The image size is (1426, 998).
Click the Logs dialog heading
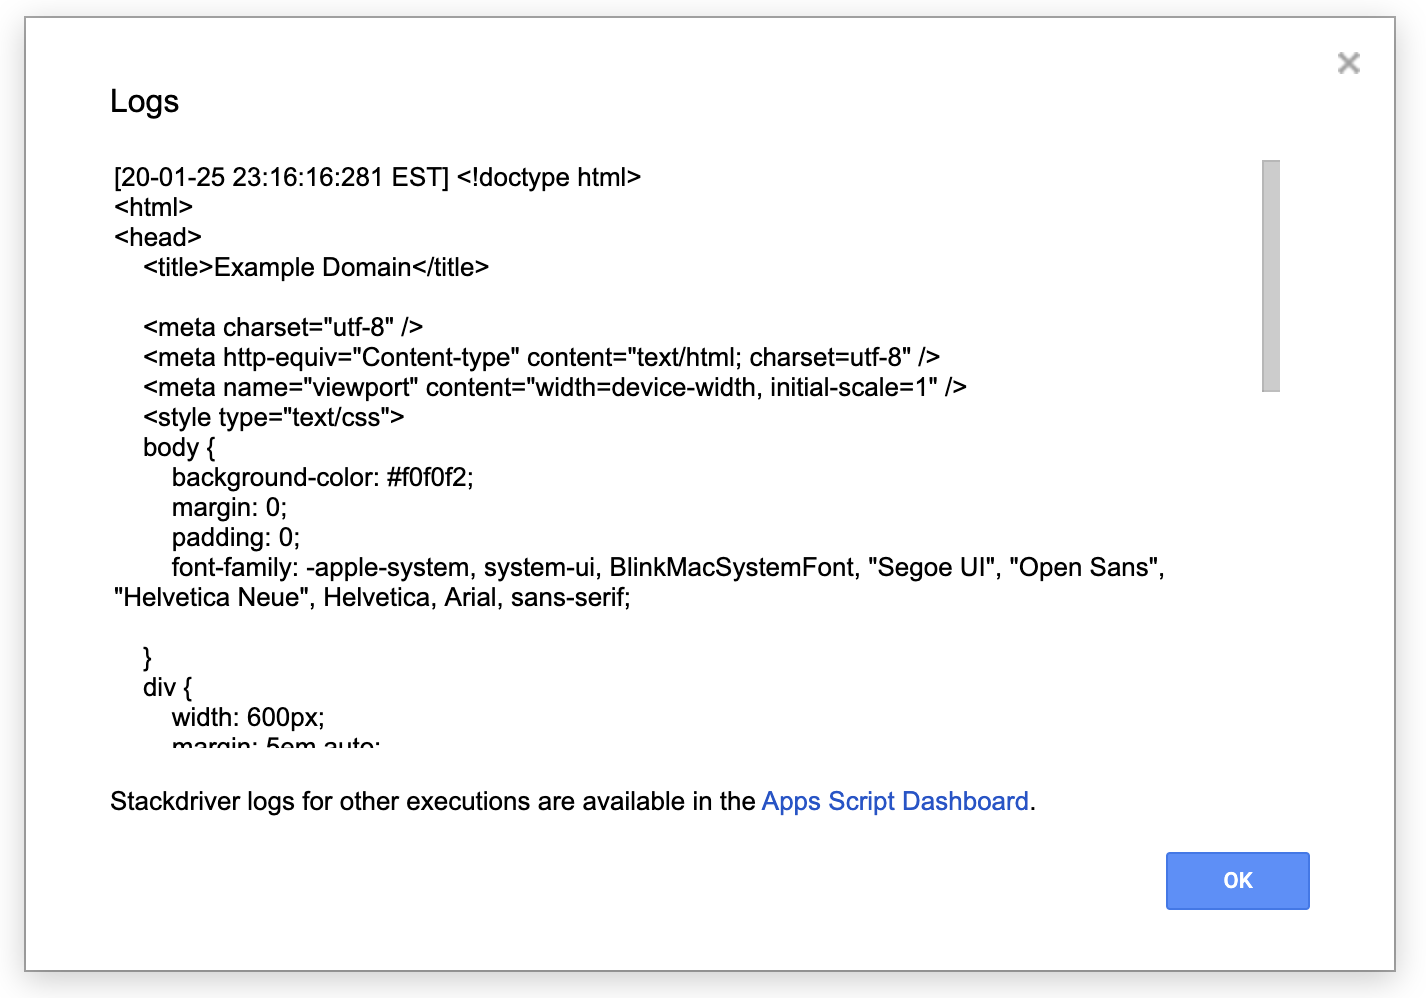click(x=144, y=101)
